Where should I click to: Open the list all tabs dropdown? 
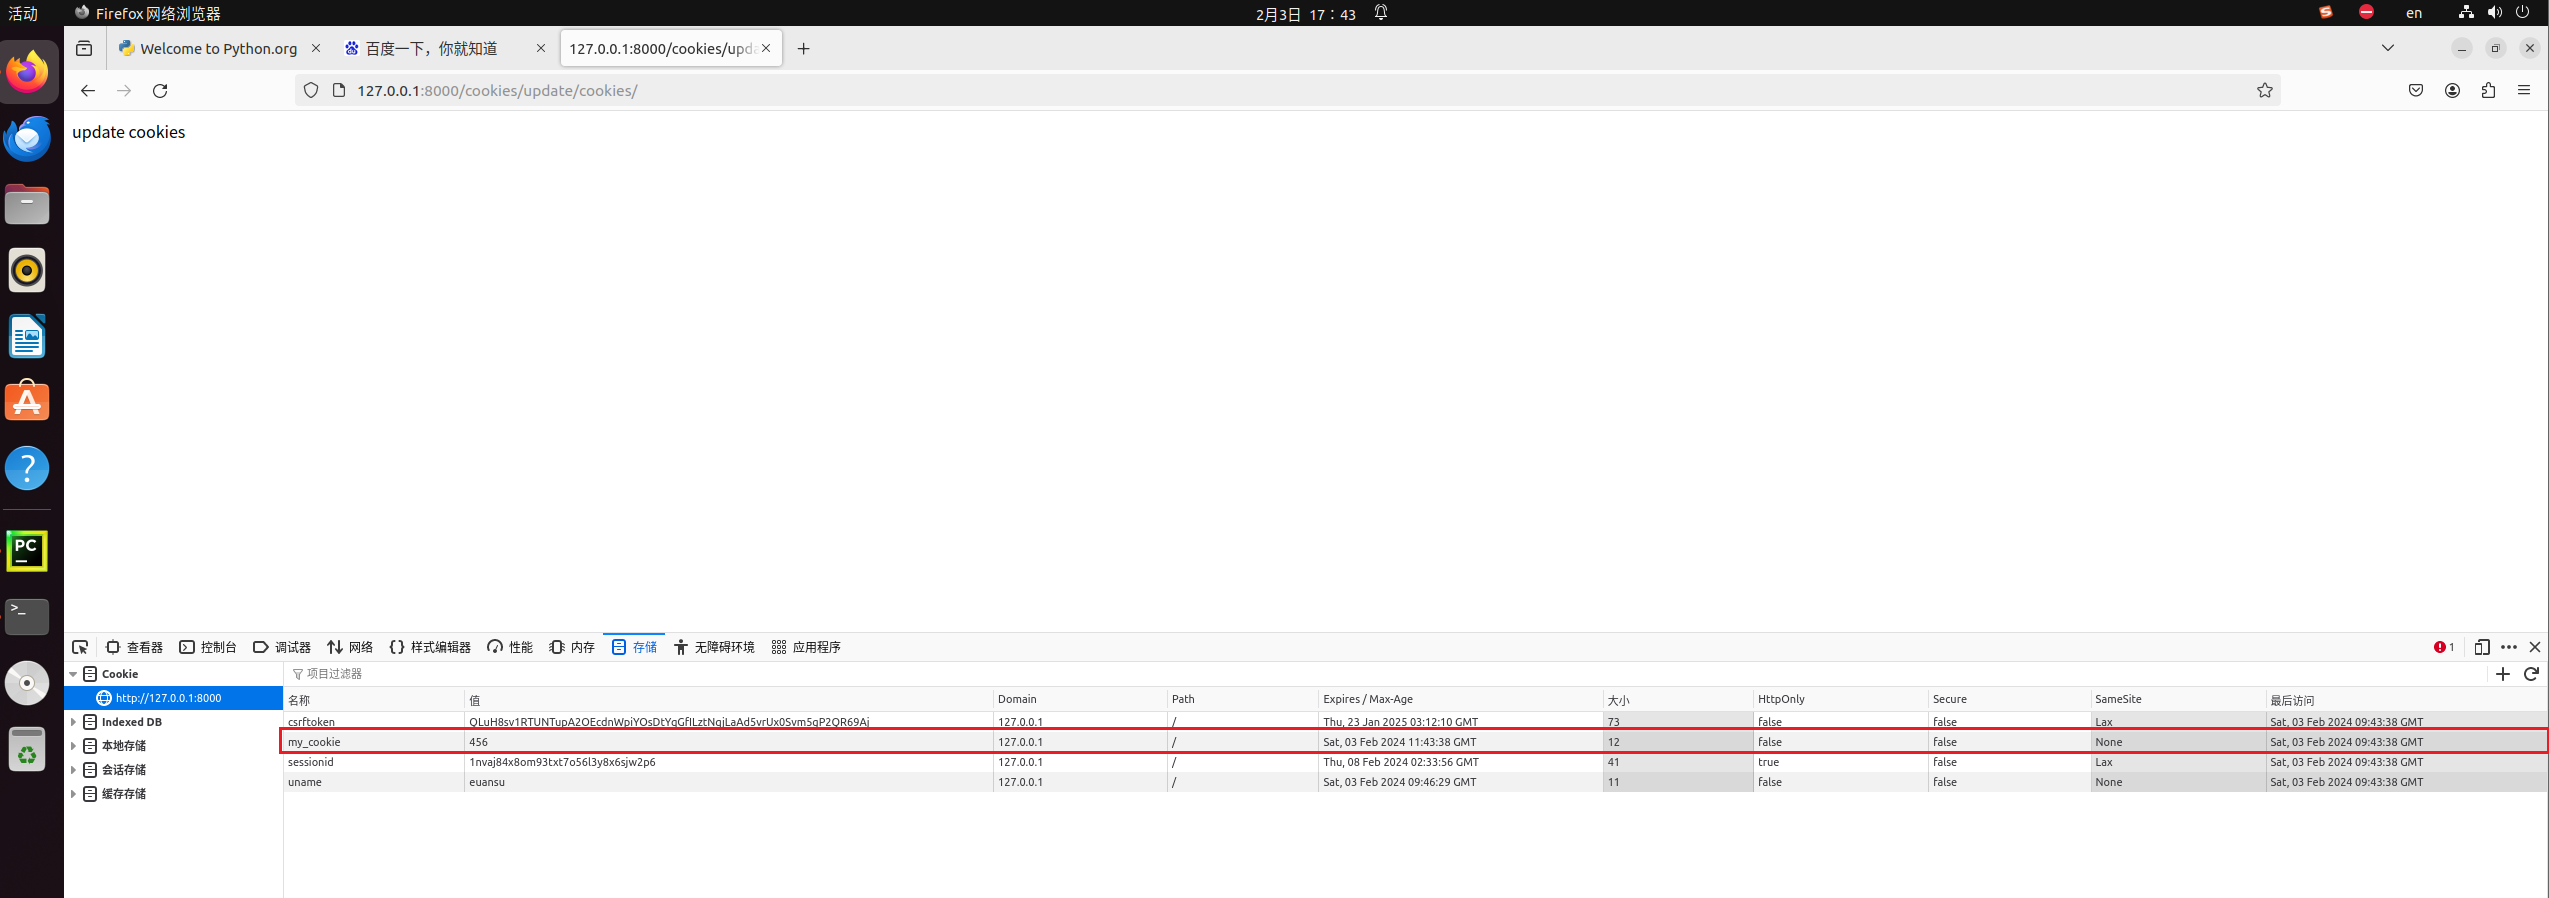(x=2387, y=48)
